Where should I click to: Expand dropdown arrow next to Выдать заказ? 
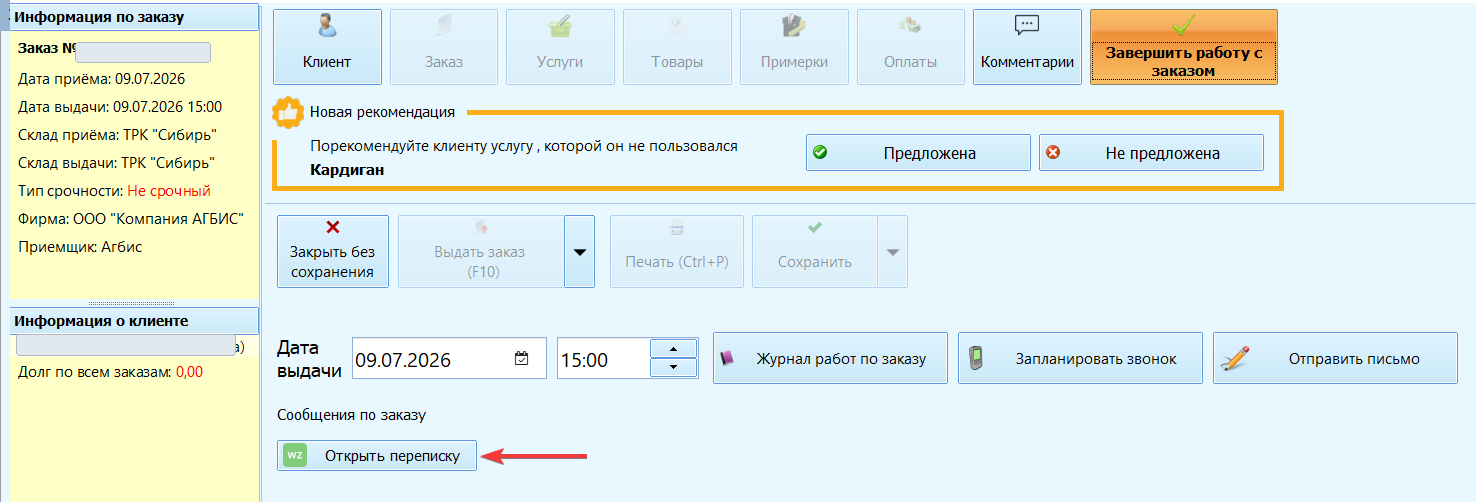(579, 251)
